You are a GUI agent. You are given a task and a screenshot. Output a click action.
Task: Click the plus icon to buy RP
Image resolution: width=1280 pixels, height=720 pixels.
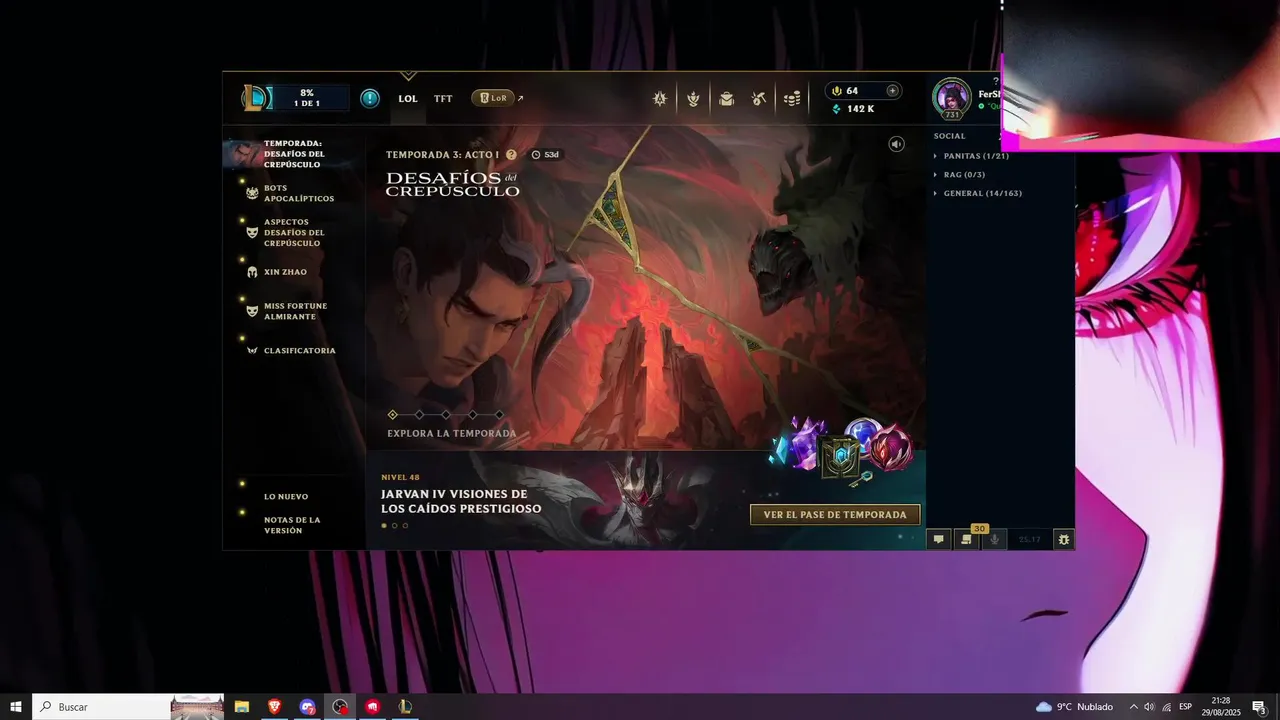coord(893,90)
